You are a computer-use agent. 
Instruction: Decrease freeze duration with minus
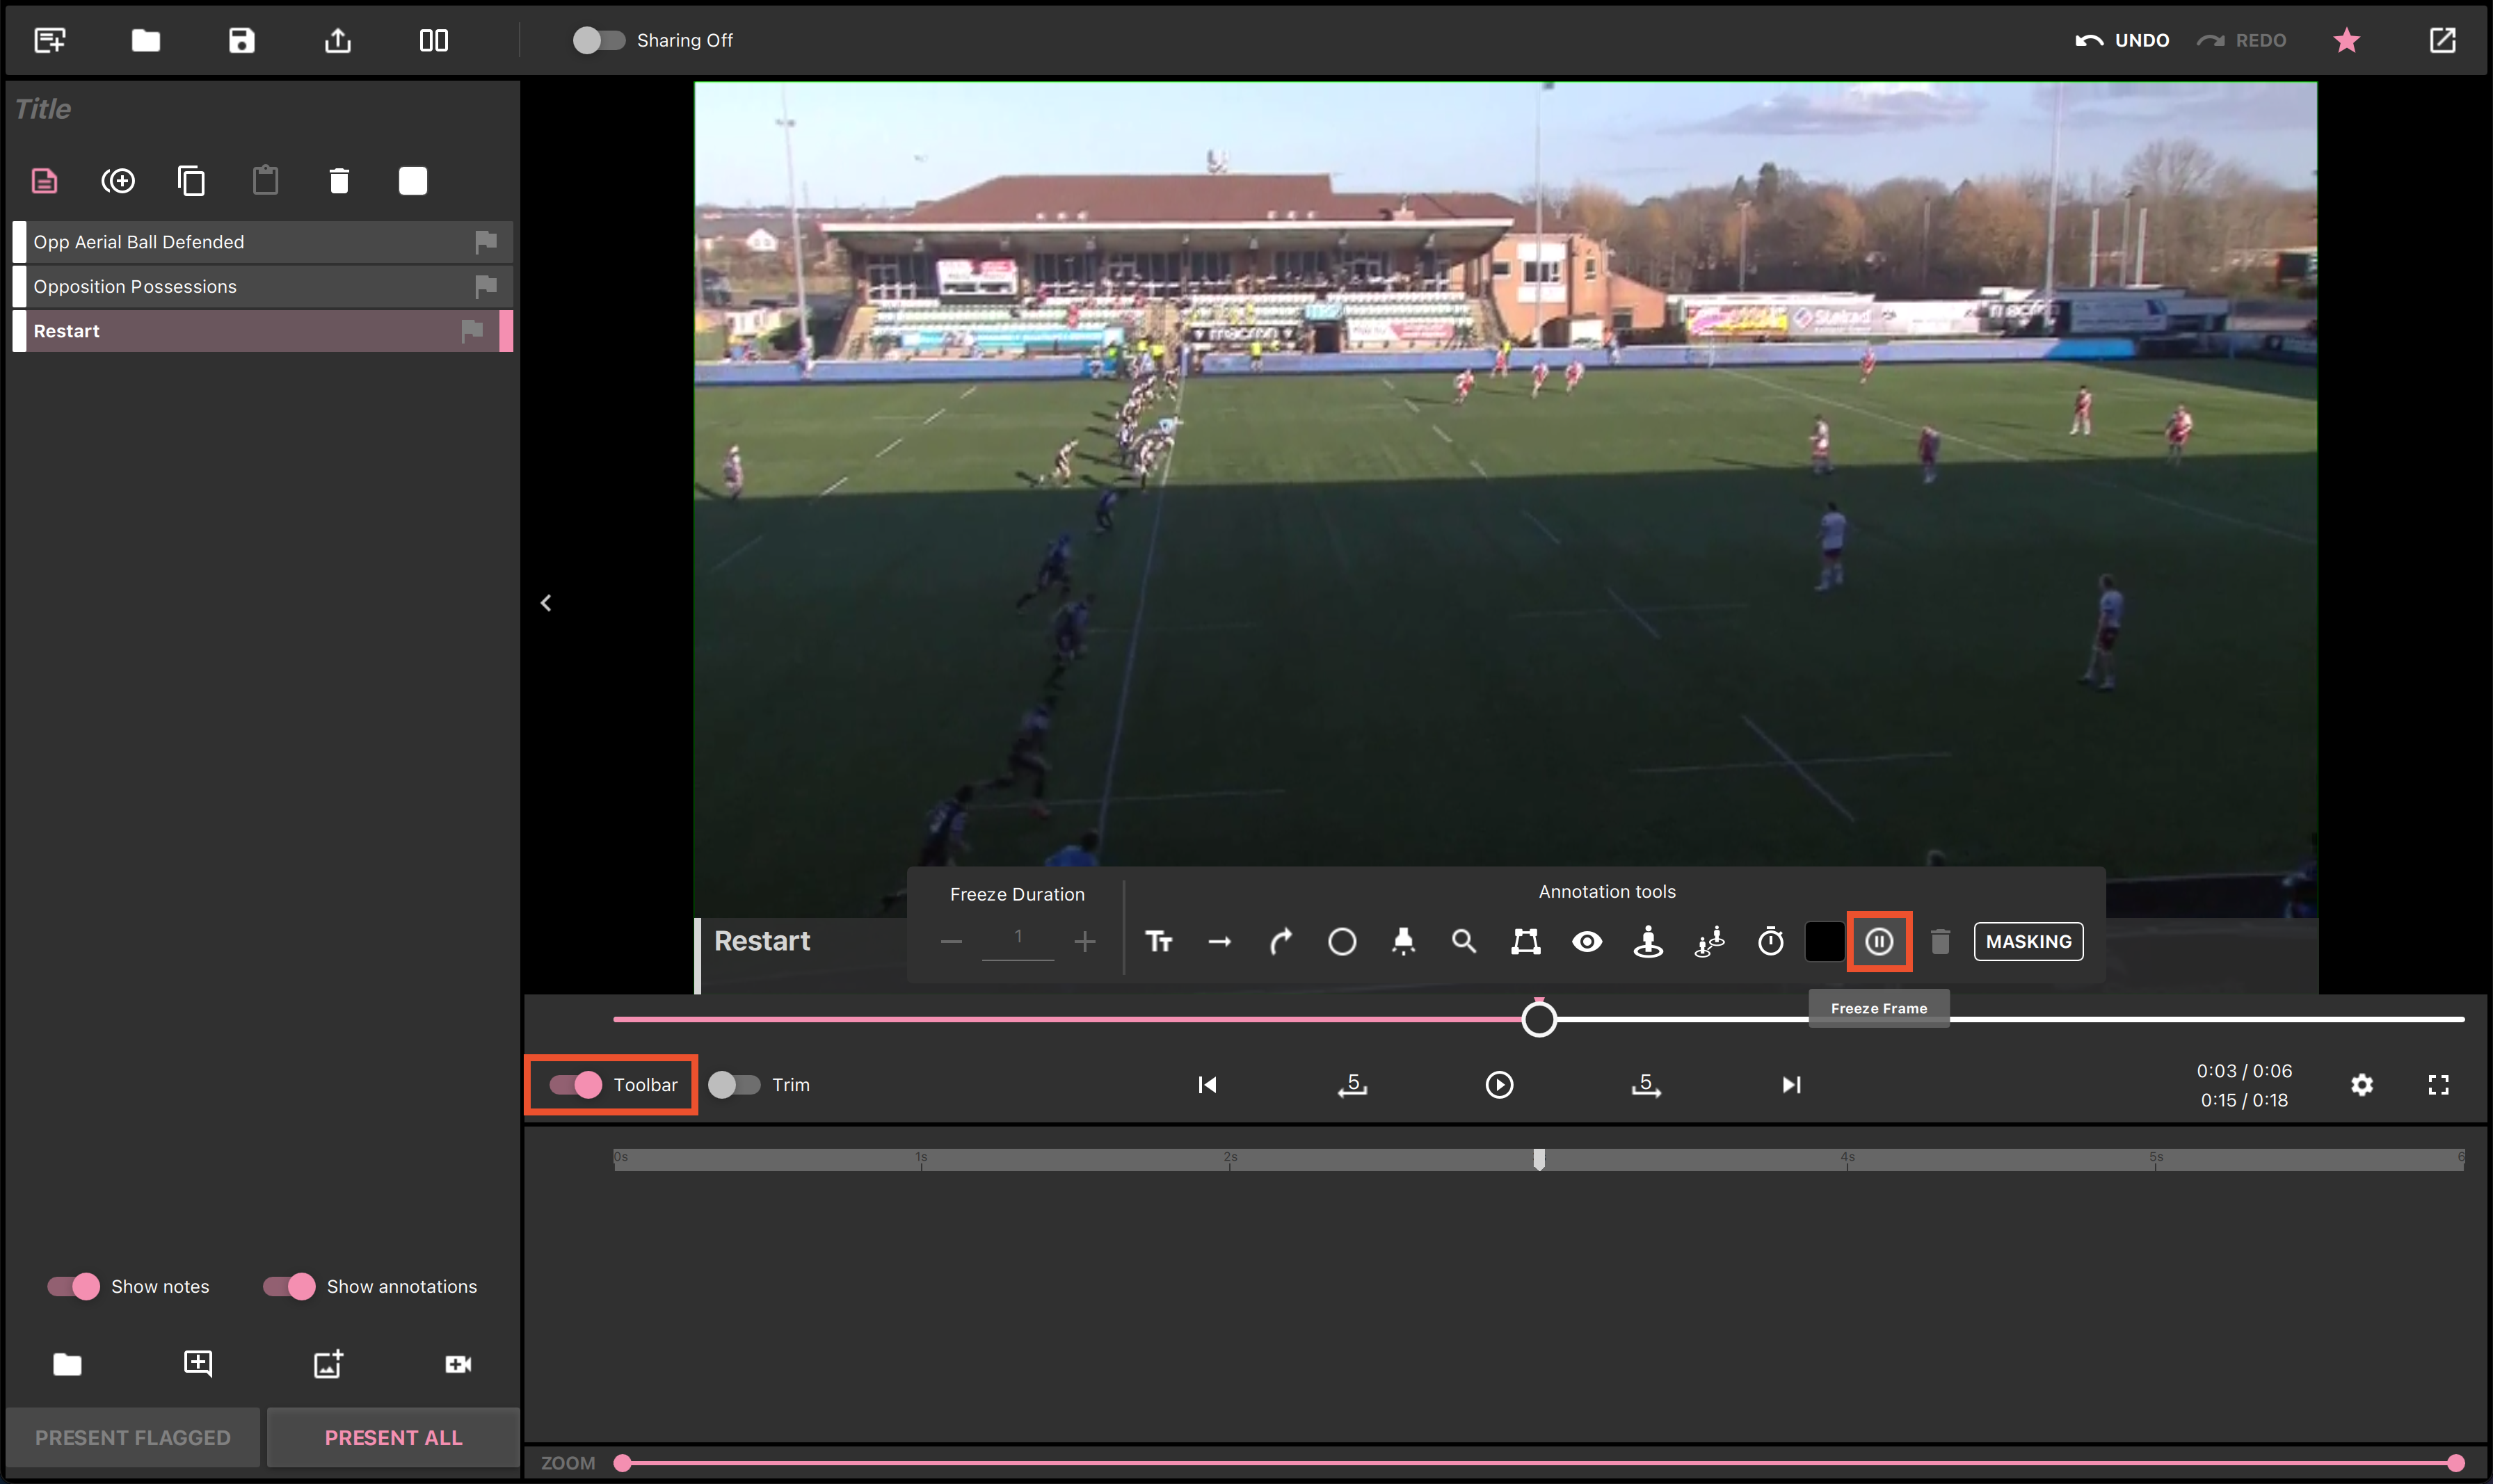pyautogui.click(x=951, y=941)
